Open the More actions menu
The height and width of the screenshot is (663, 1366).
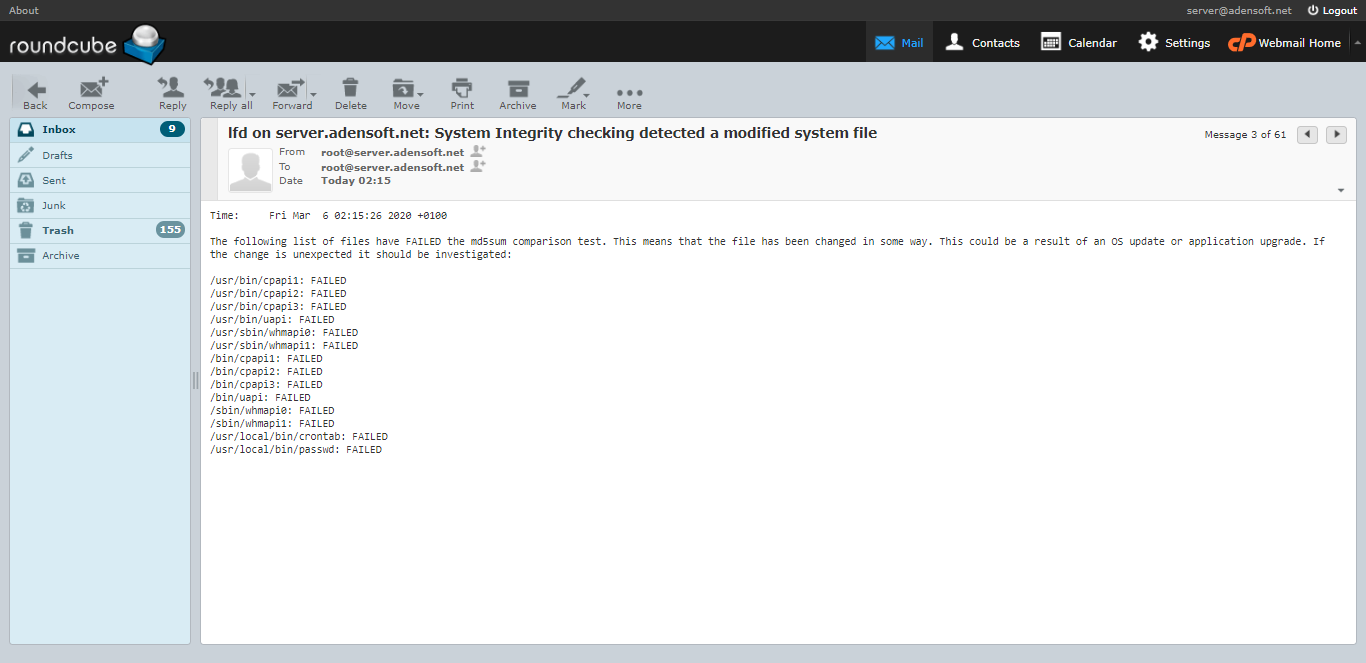tap(629, 94)
